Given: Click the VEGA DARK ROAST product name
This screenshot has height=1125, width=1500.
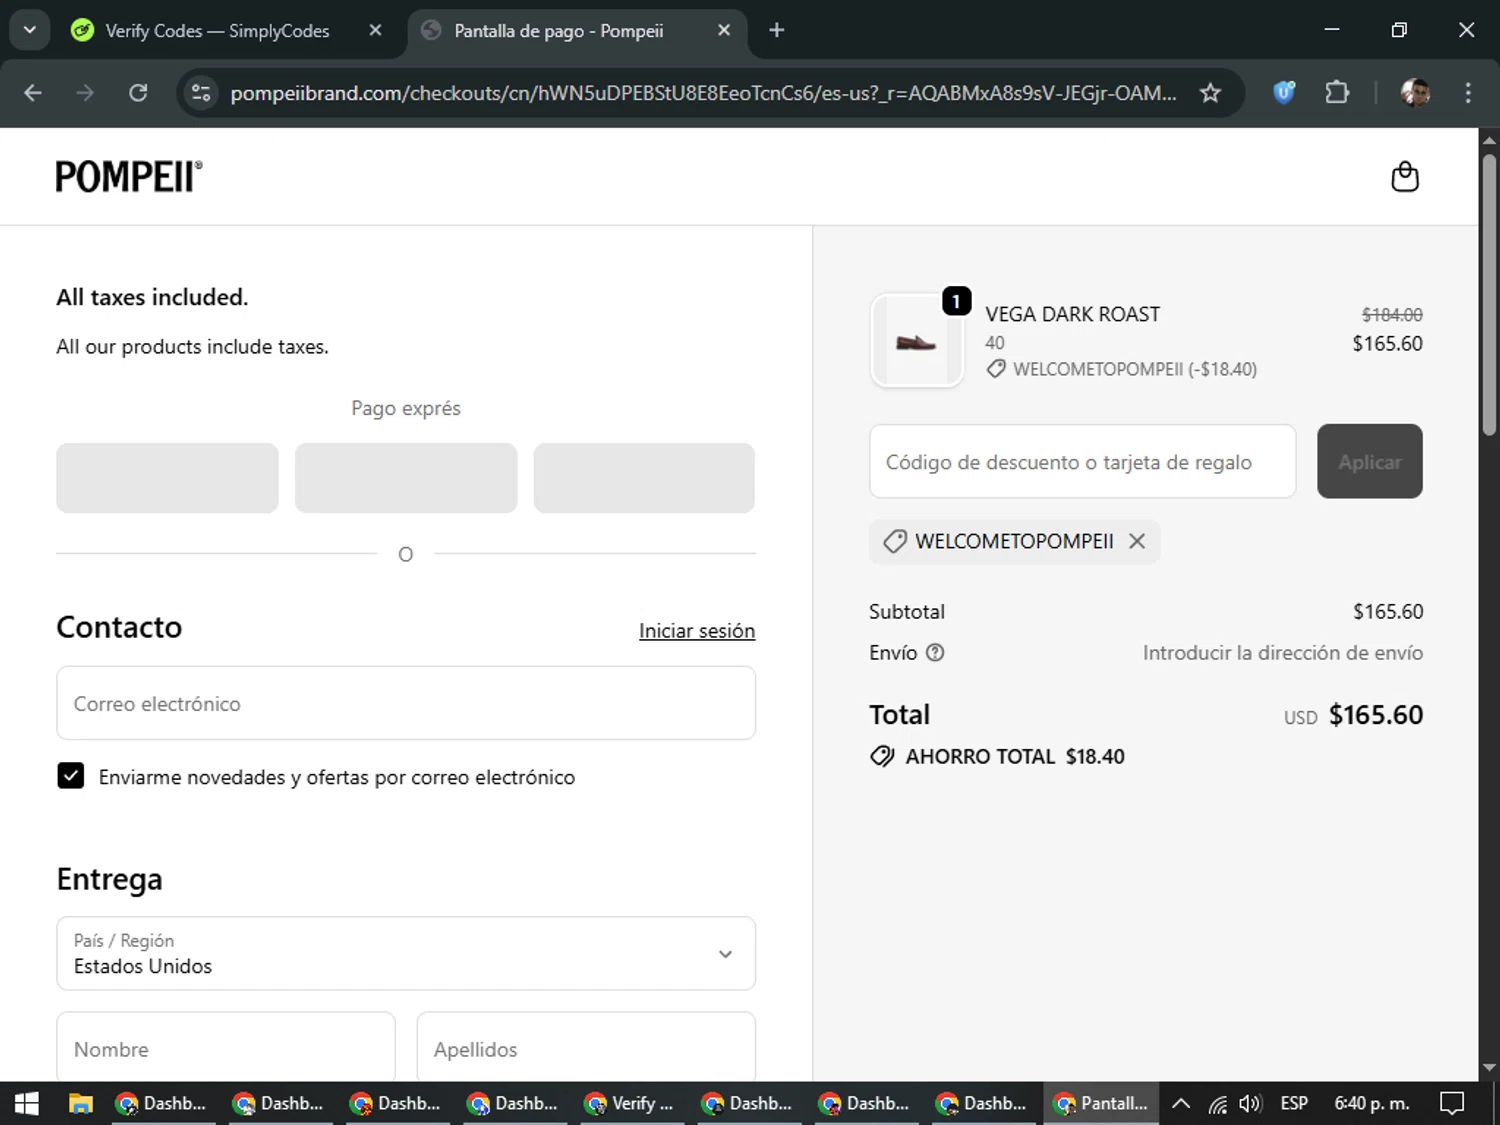Looking at the screenshot, I should [x=1073, y=314].
